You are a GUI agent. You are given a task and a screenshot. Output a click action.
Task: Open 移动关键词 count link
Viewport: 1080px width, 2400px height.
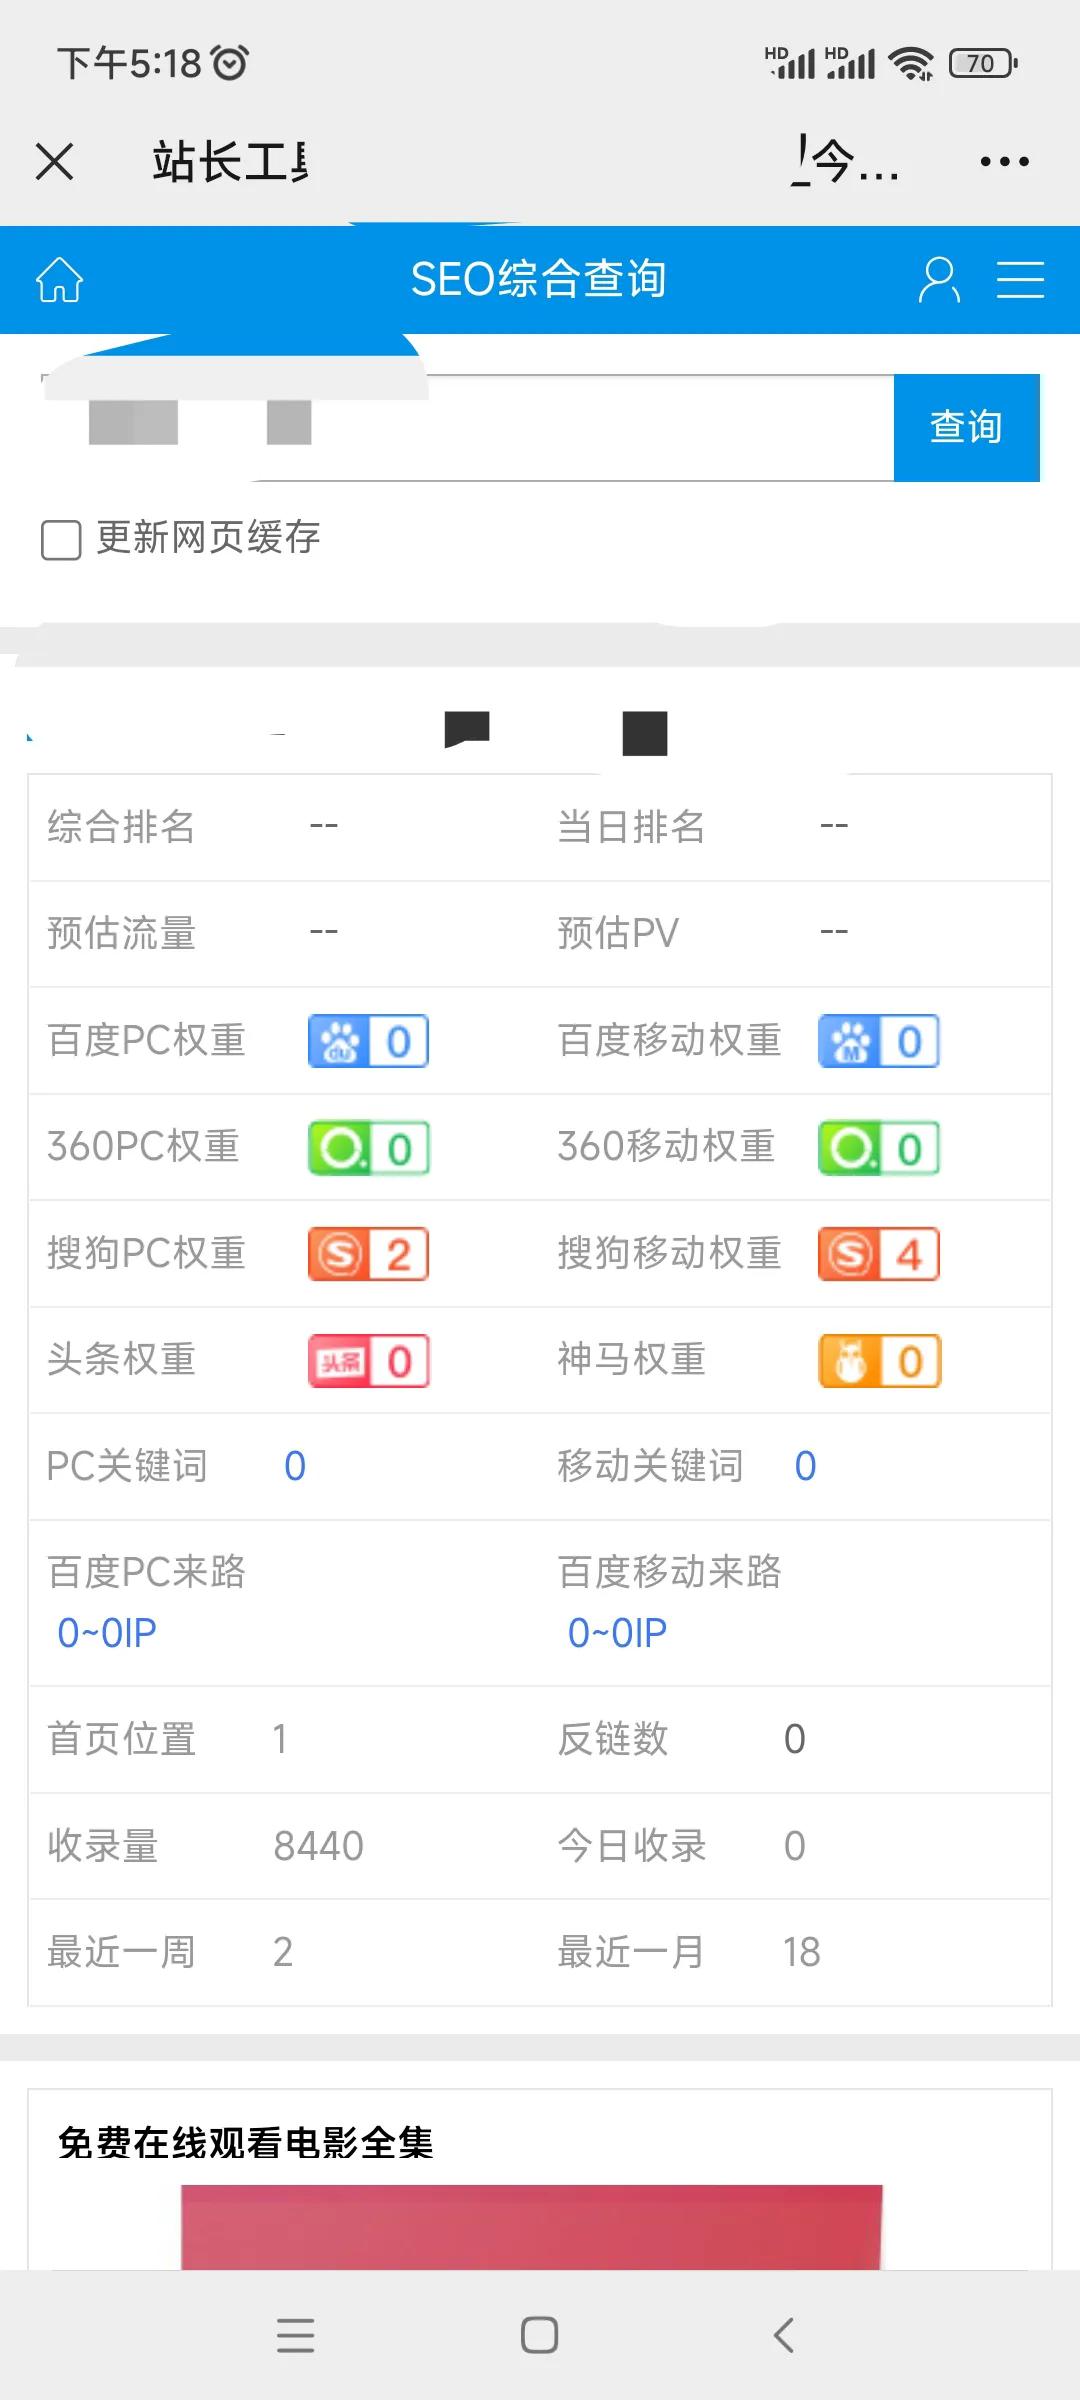pyautogui.click(x=805, y=1466)
